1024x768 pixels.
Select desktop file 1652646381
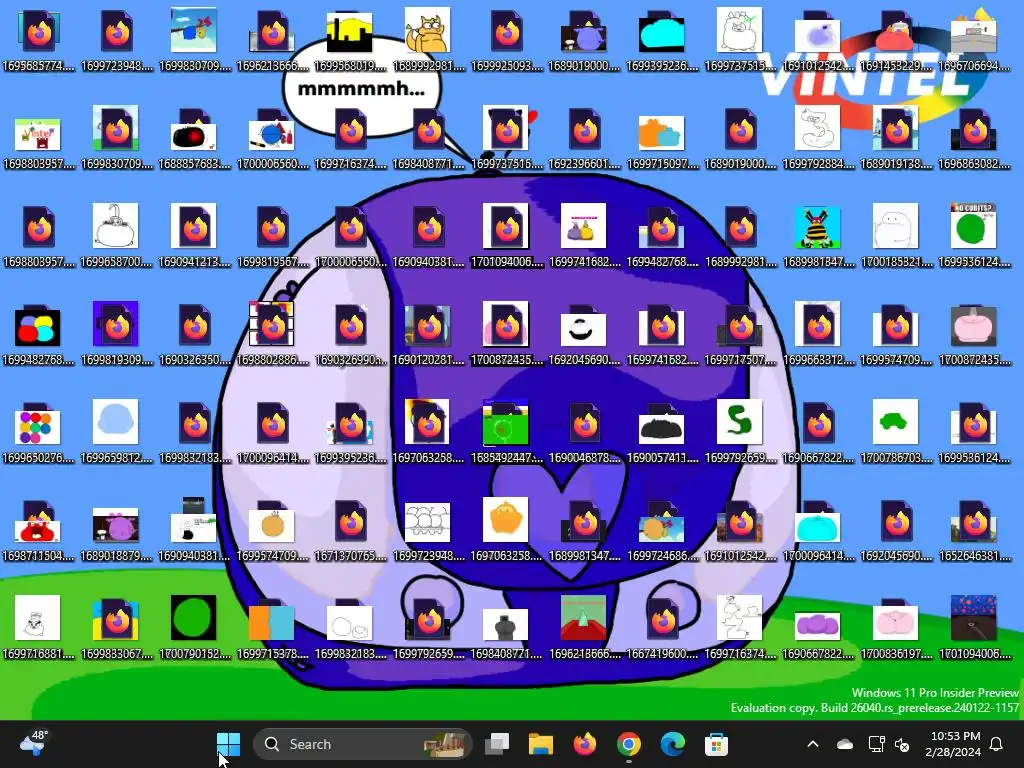(974, 529)
